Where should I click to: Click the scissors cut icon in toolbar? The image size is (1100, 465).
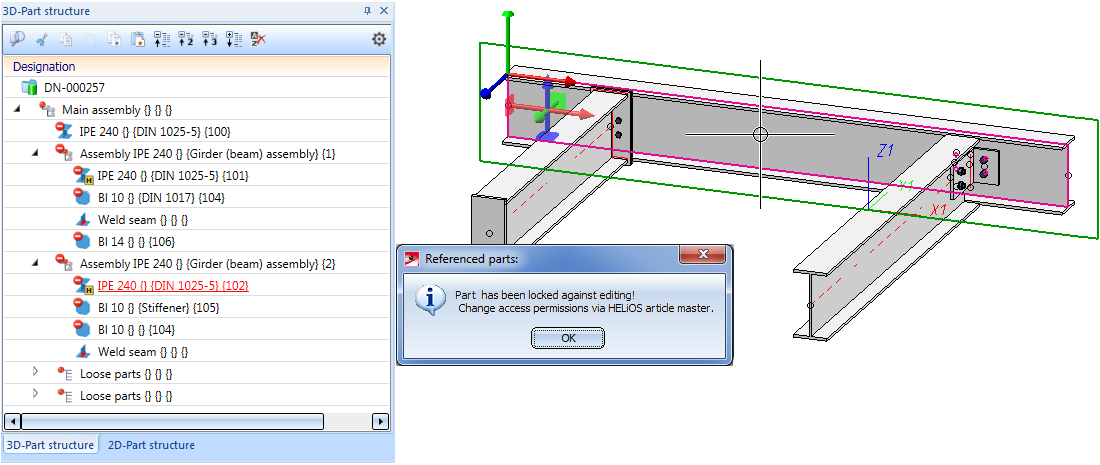click(x=41, y=39)
